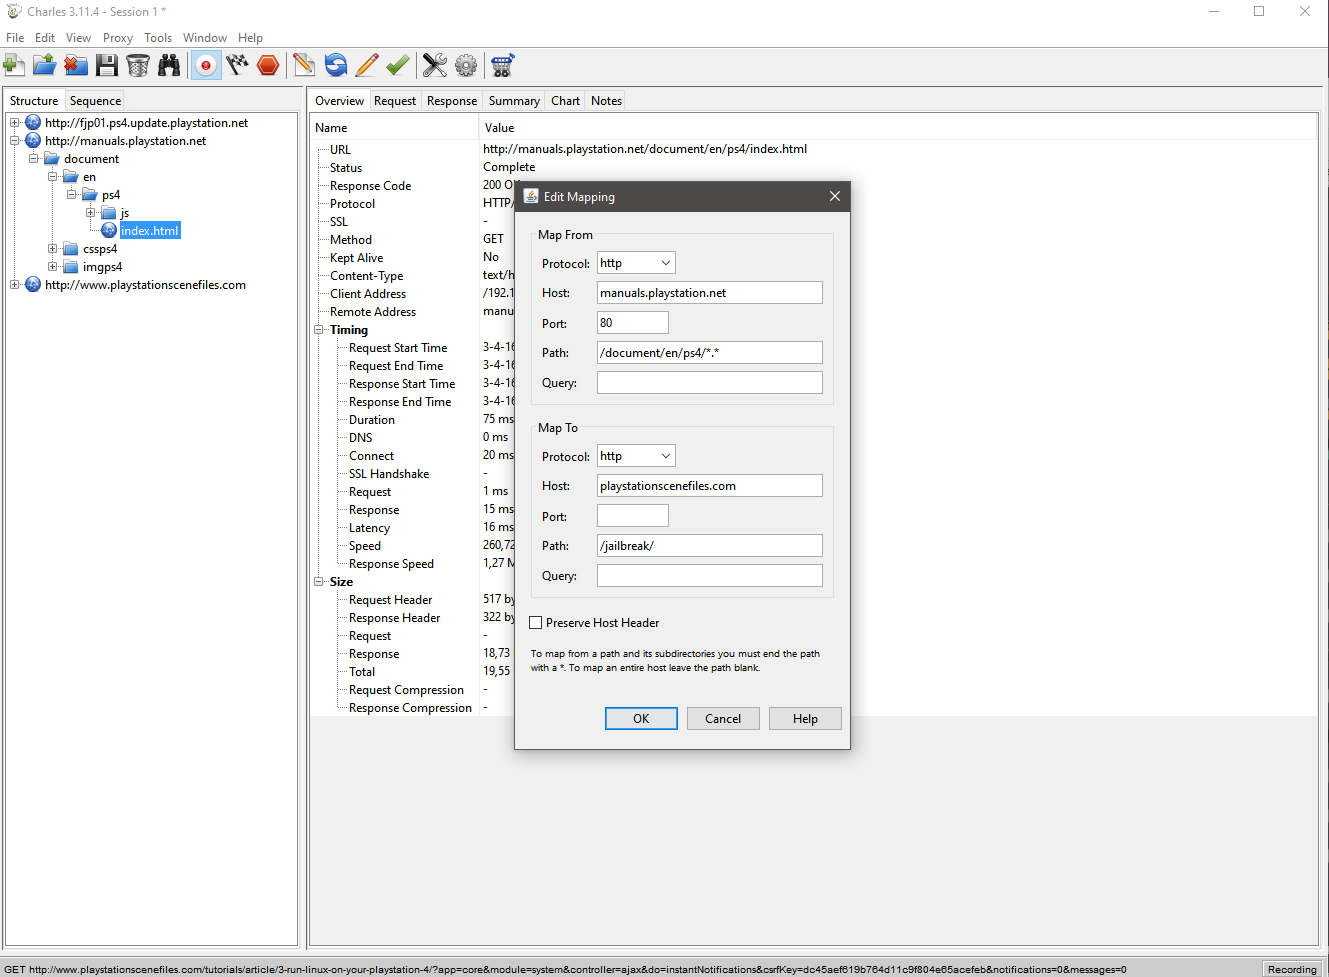Image resolution: width=1329 pixels, height=977 pixels.
Task: Click the Map From Path field
Action: [x=710, y=353]
